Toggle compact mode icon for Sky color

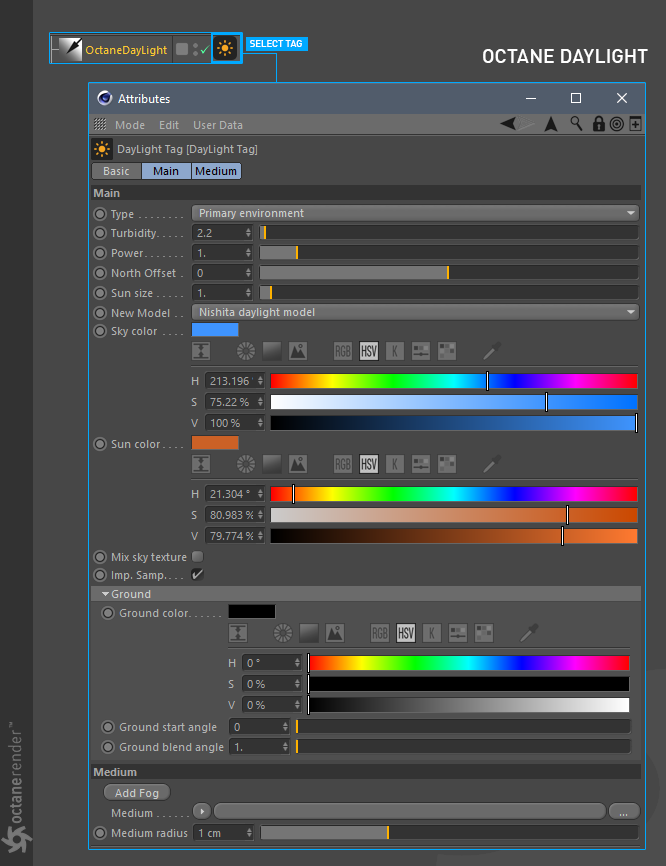point(201,351)
